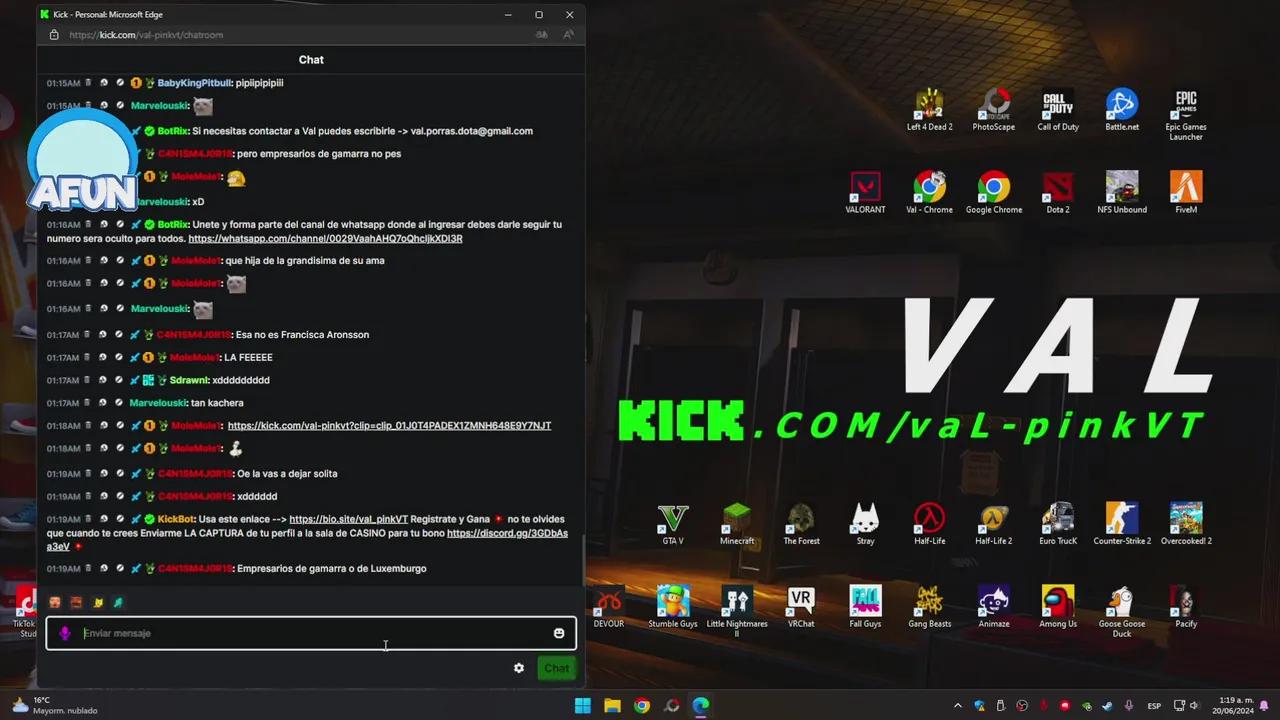Click username BabyKingPitbull in chat

[194, 83]
